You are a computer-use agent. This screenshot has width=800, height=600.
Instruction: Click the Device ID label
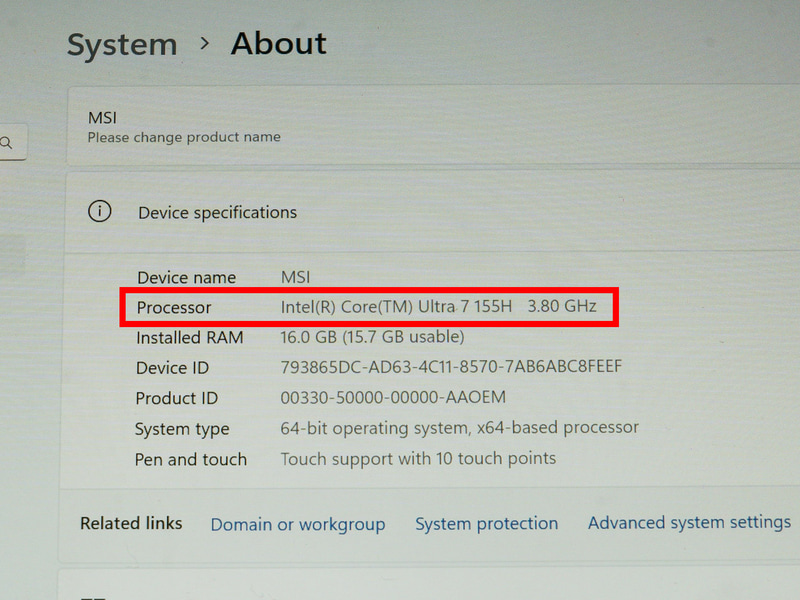tap(172, 368)
